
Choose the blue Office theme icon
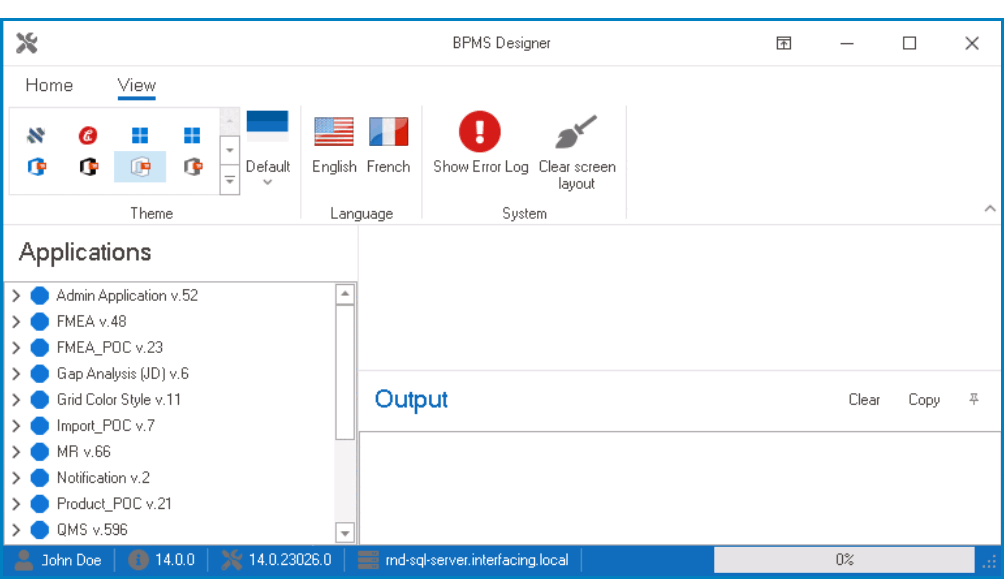(36, 167)
